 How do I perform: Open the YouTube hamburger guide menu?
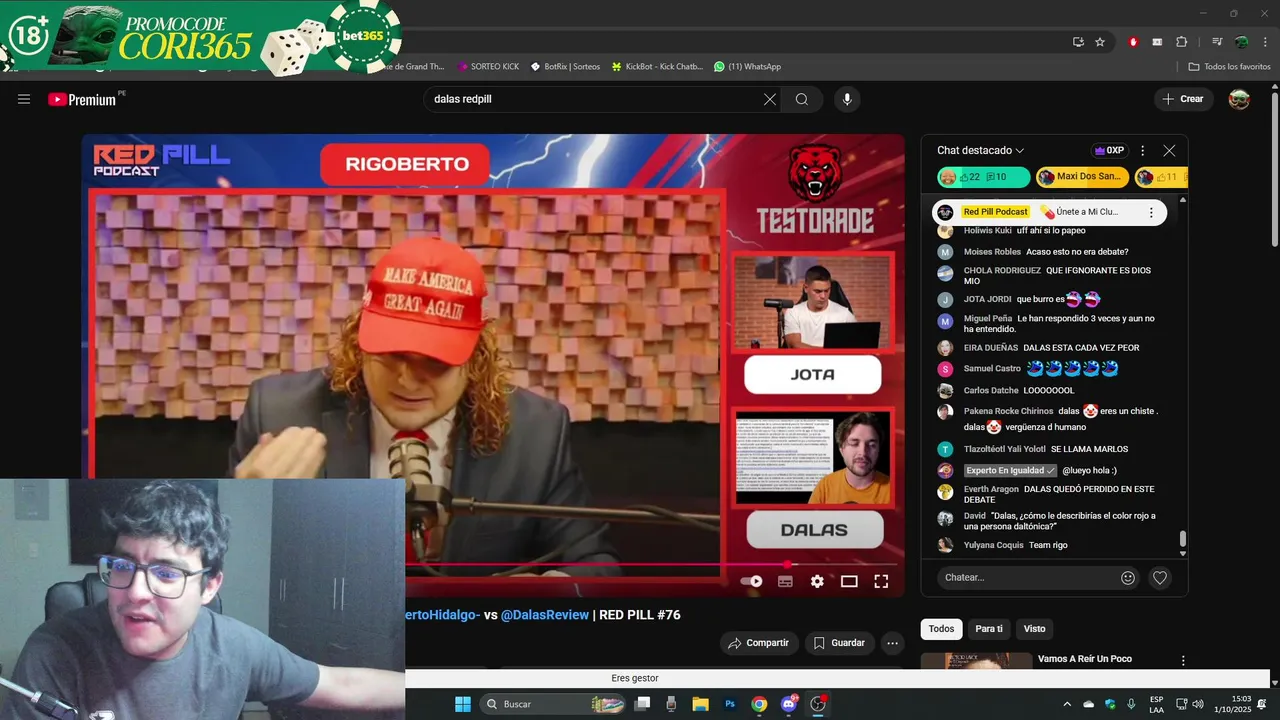(x=24, y=99)
